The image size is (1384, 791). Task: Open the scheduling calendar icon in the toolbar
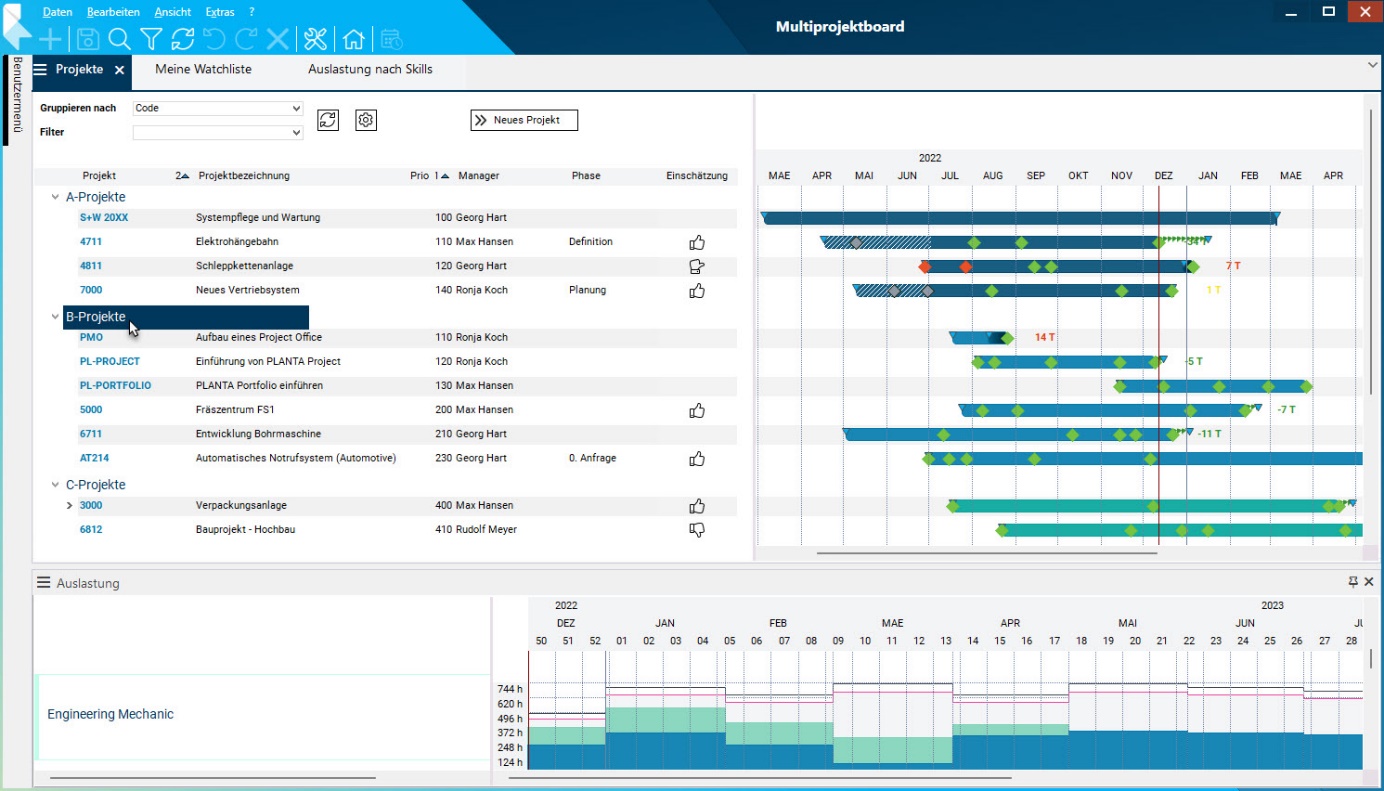click(x=390, y=40)
